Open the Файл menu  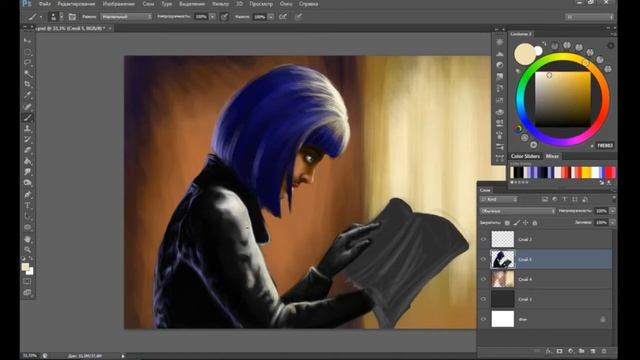45,4
